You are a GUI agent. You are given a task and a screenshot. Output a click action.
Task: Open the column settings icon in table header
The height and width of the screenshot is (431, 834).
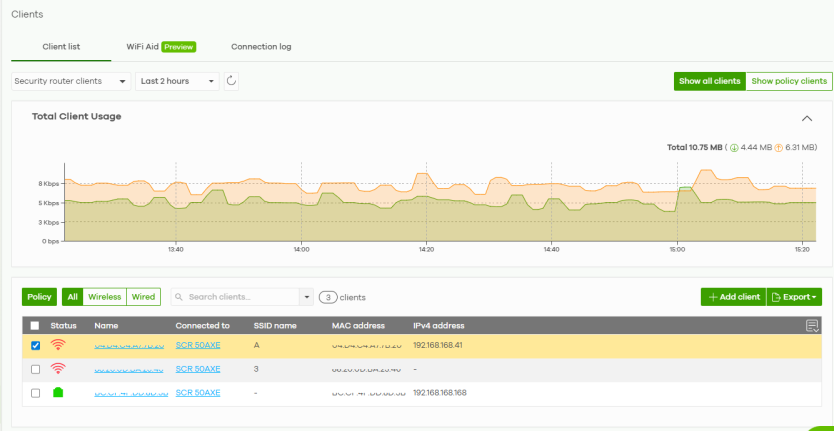point(812,326)
